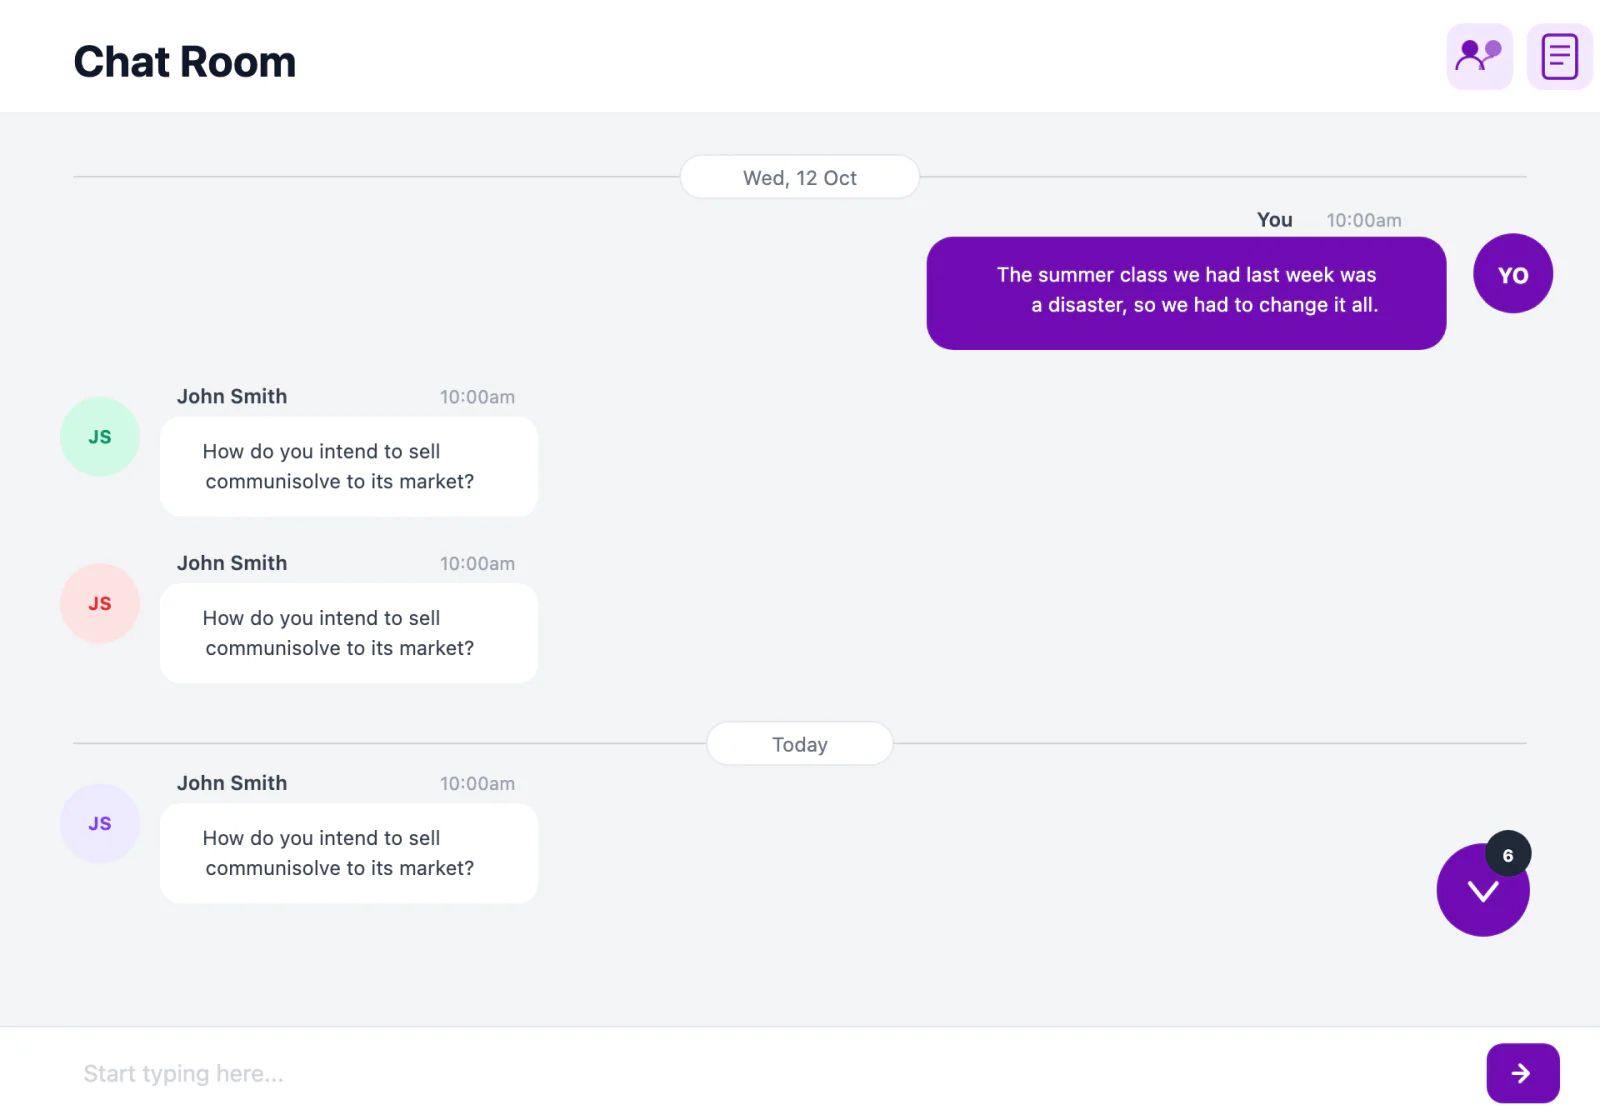Open the notes document icon
The height and width of the screenshot is (1120, 1600).
(1559, 57)
